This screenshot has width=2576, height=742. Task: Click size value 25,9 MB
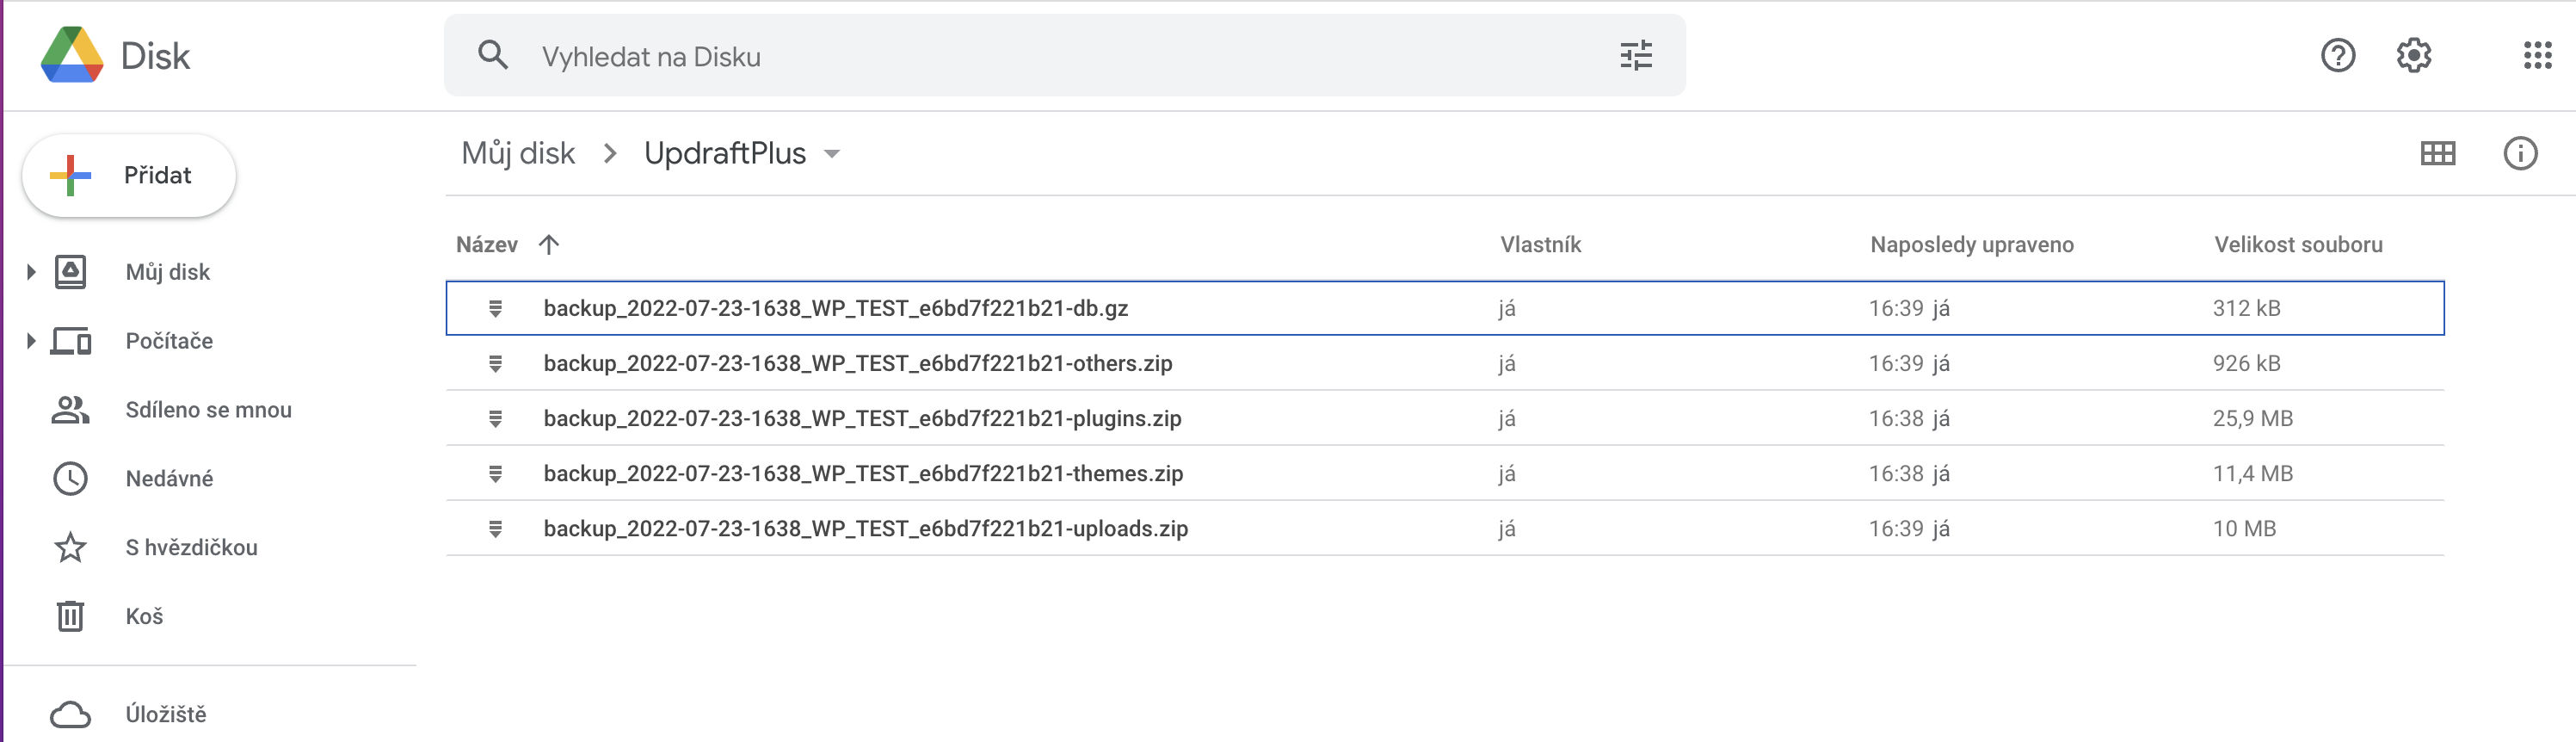2252,418
